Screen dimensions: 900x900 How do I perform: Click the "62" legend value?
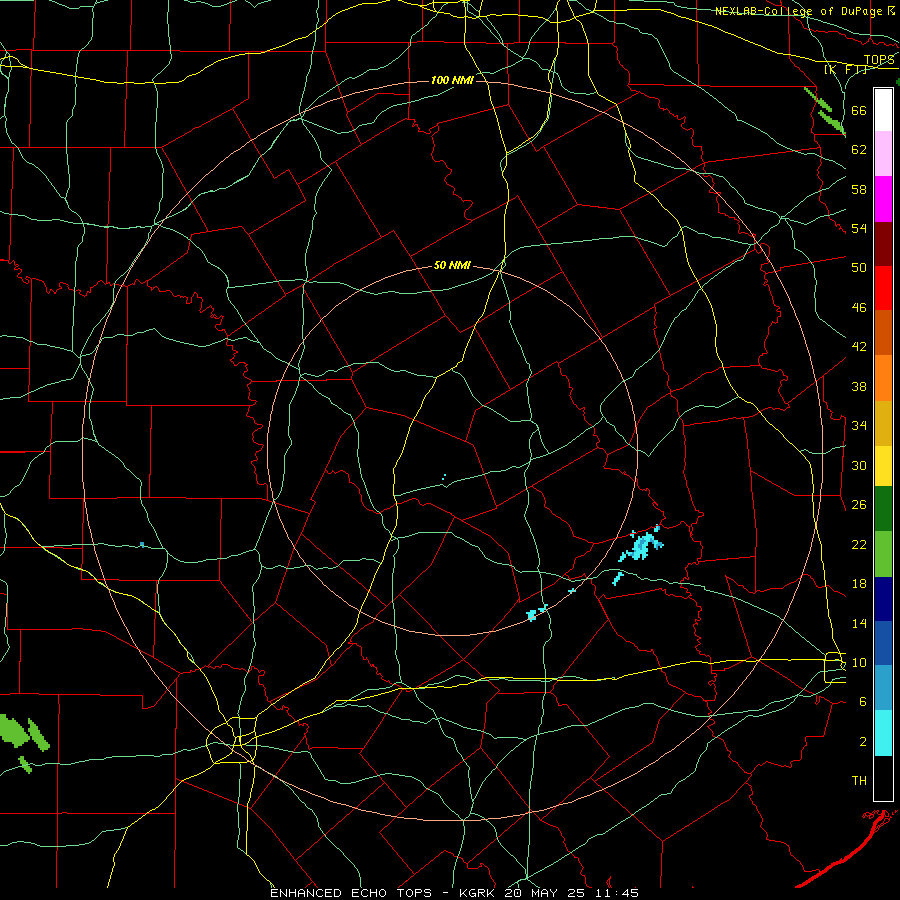[859, 150]
